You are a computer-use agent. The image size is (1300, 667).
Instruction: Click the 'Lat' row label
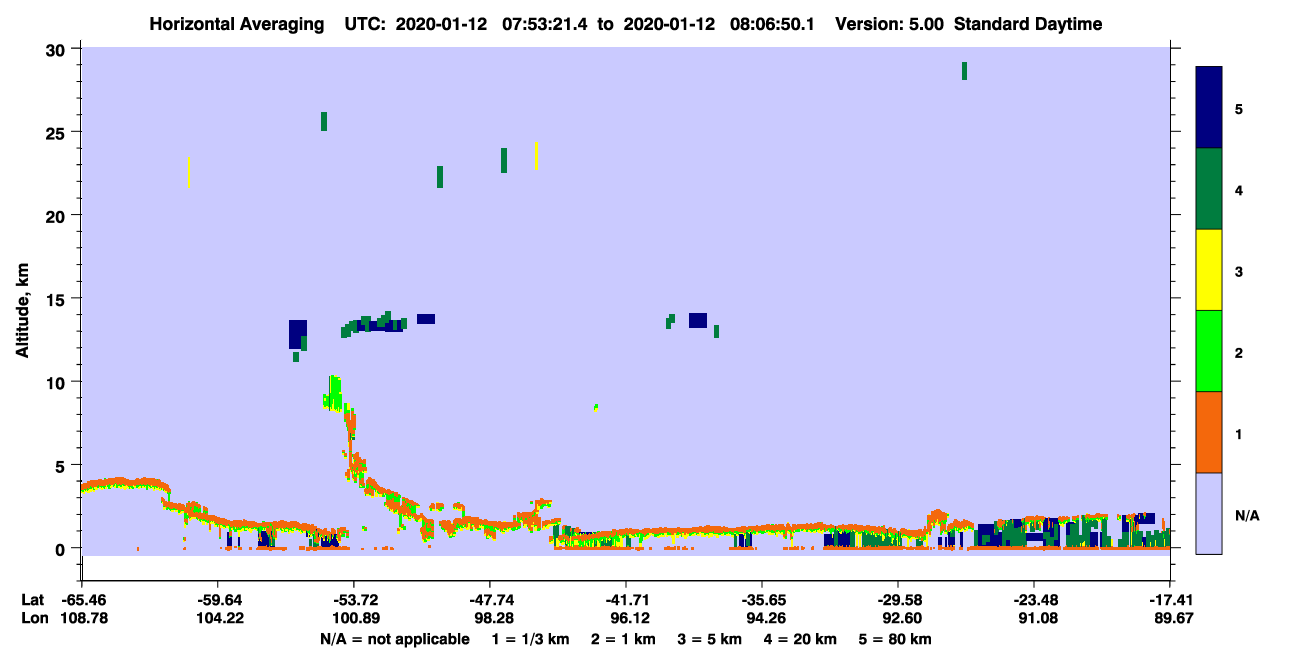pos(31,600)
